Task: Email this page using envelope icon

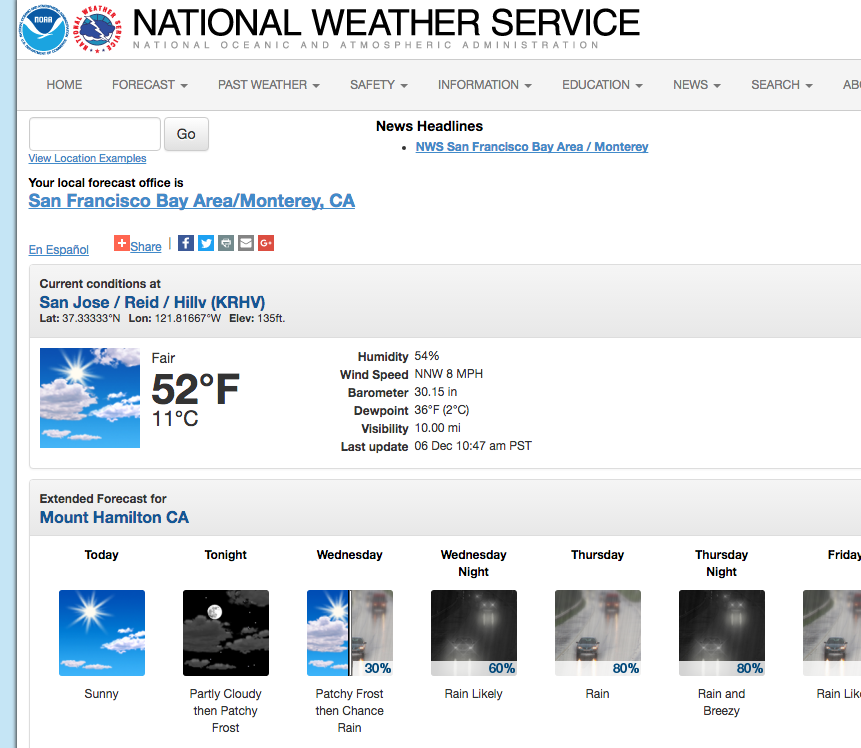Action: 245,243
